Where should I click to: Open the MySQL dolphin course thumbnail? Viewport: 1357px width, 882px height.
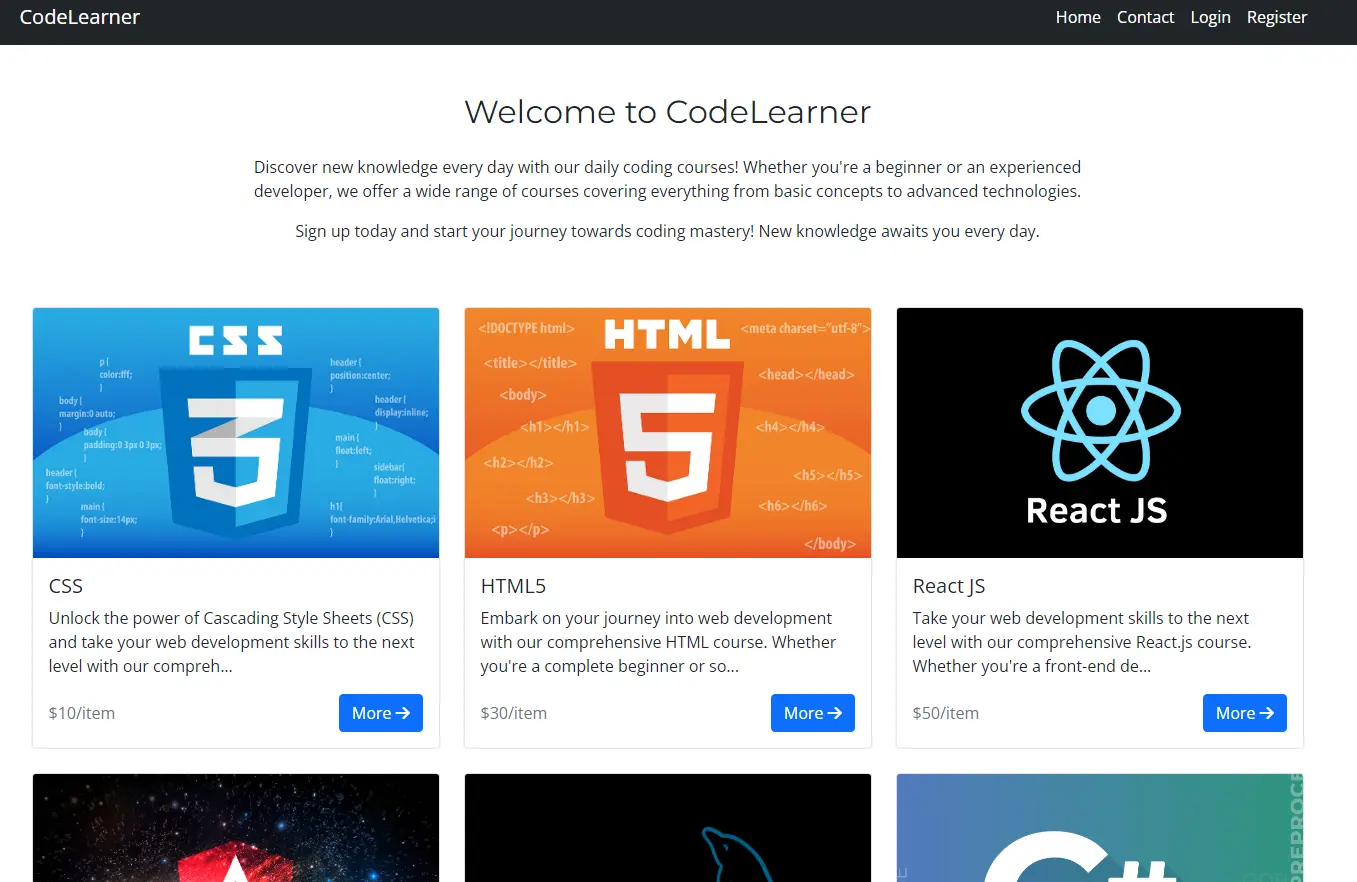pos(668,828)
